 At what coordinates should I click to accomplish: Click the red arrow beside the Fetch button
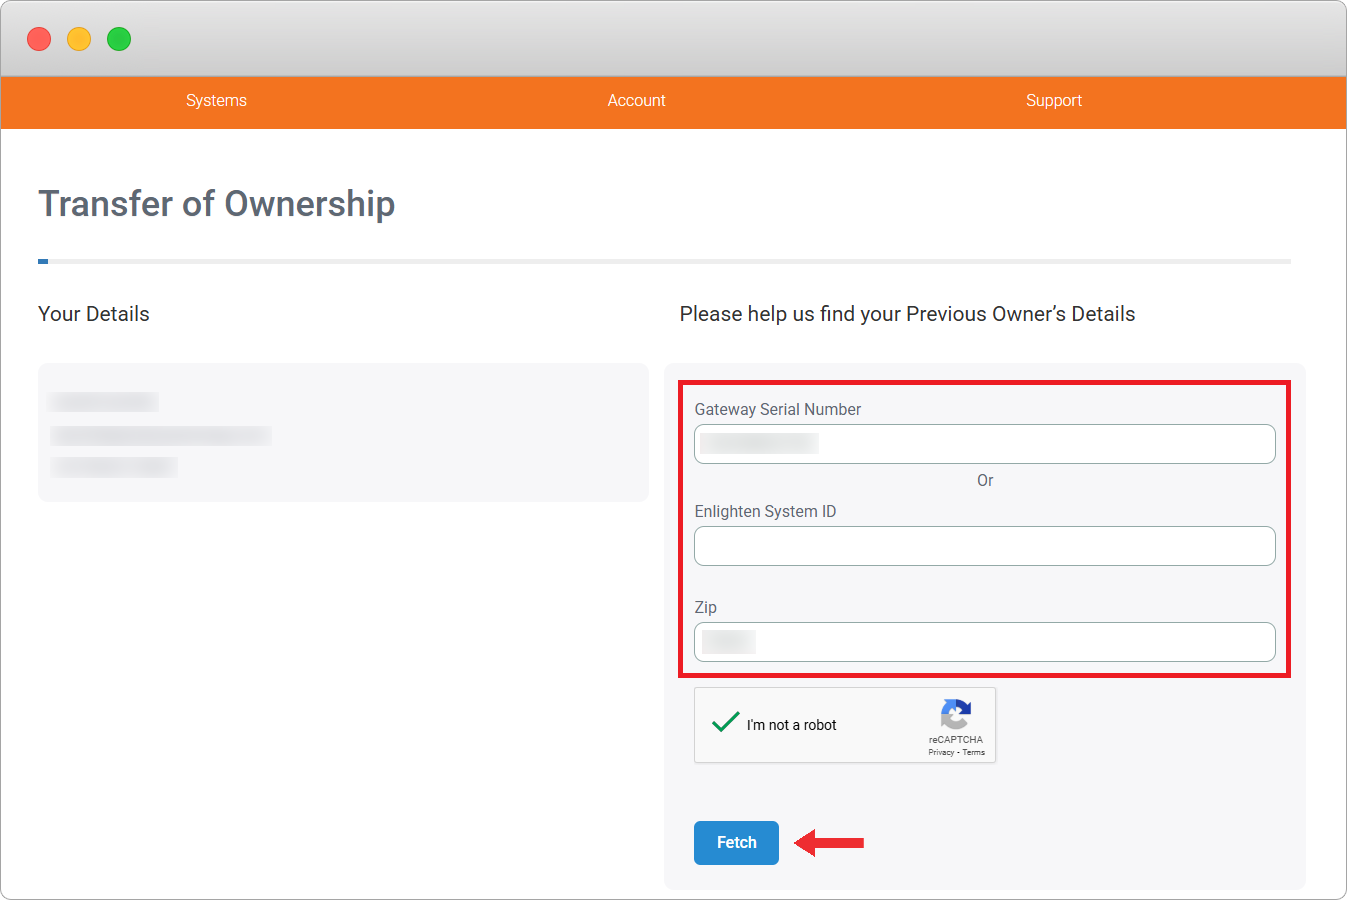tap(830, 843)
